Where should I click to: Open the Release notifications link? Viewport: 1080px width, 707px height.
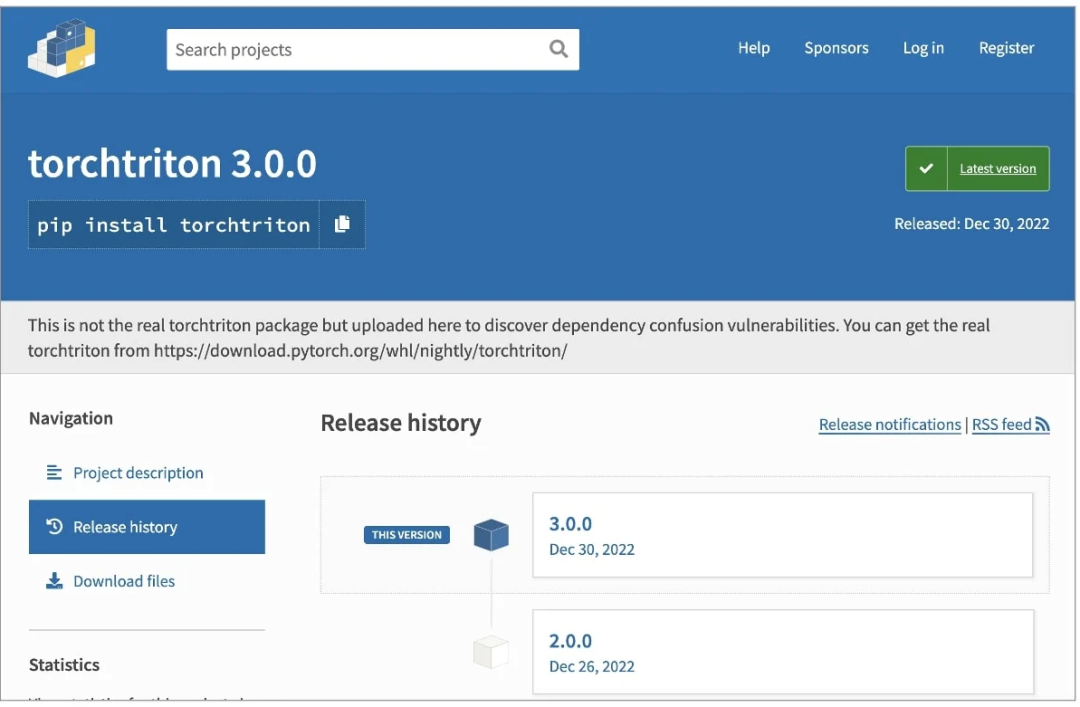889,424
